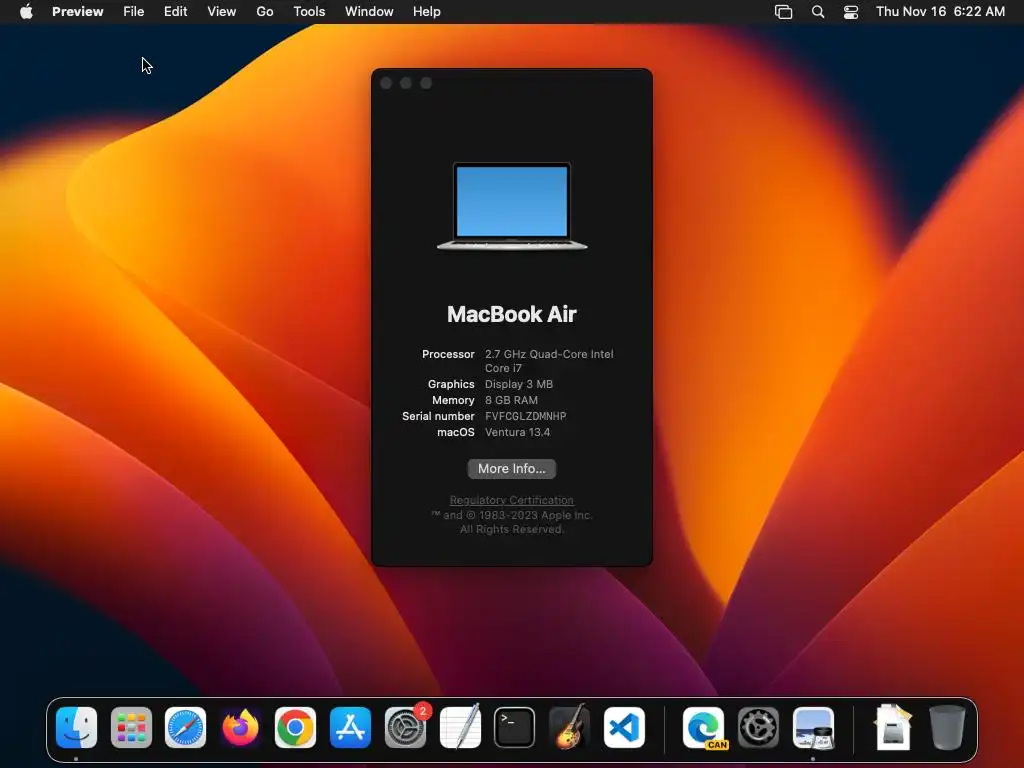Screen dimensions: 1024x768
Task: Launch Visual Studio Code from dock
Action: (x=624, y=728)
